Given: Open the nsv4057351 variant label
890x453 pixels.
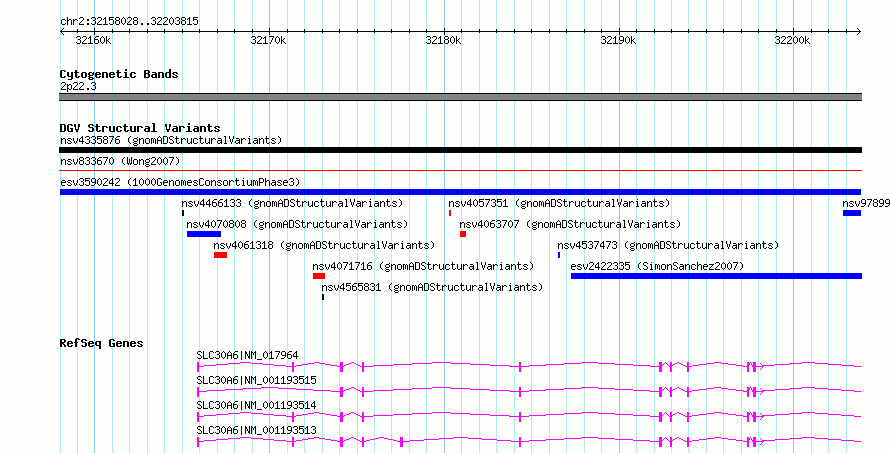Looking at the screenshot, I should coord(559,203).
